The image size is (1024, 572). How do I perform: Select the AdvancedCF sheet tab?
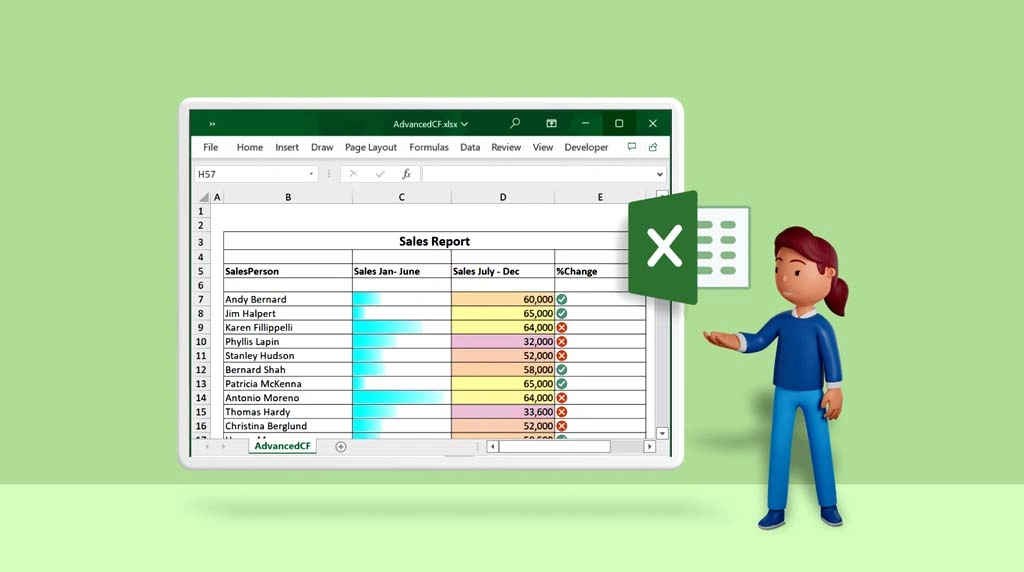coord(282,446)
